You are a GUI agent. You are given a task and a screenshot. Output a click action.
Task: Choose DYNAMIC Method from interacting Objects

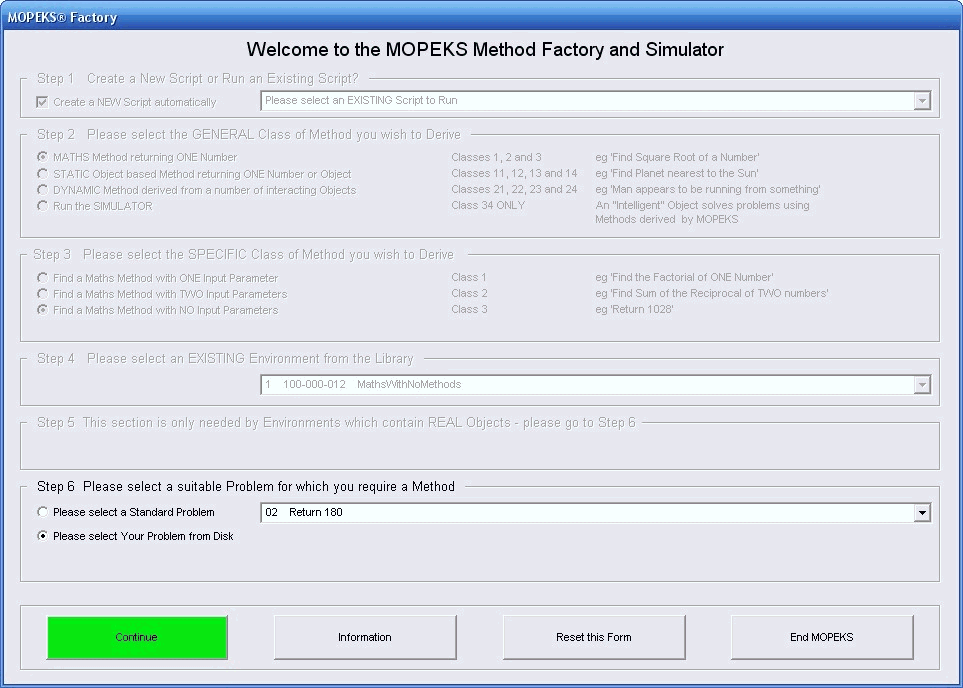42,190
